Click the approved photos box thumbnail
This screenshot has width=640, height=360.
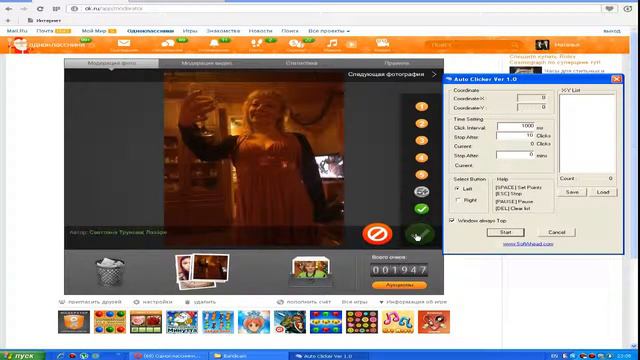310,271
